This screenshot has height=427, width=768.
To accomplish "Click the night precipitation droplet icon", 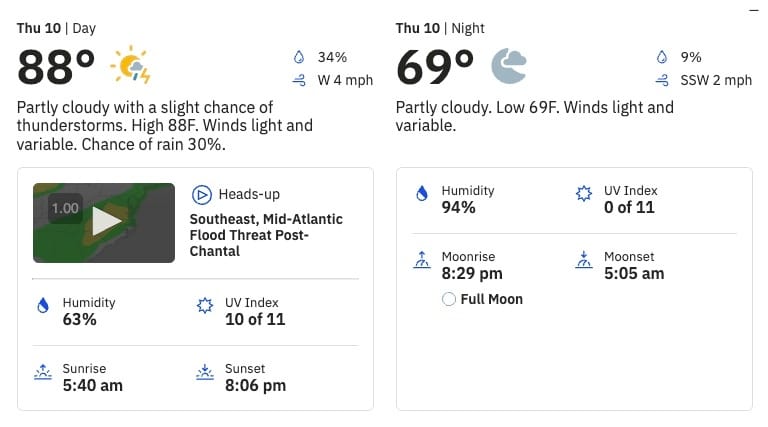I will click(x=662, y=57).
